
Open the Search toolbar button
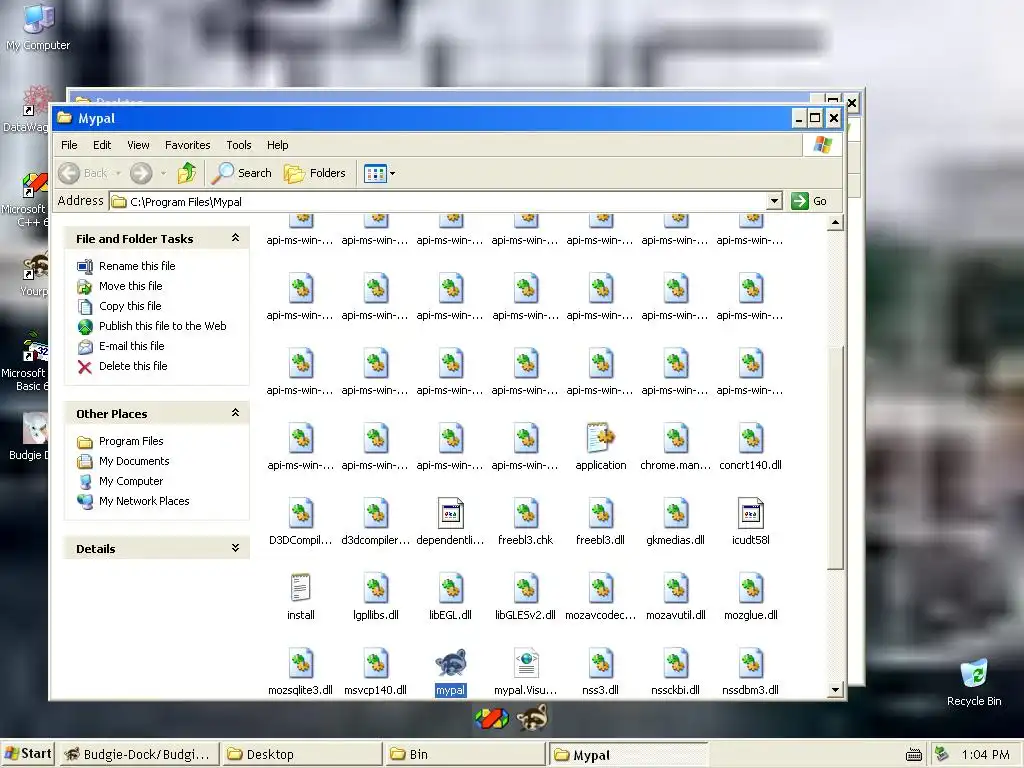[x=242, y=173]
